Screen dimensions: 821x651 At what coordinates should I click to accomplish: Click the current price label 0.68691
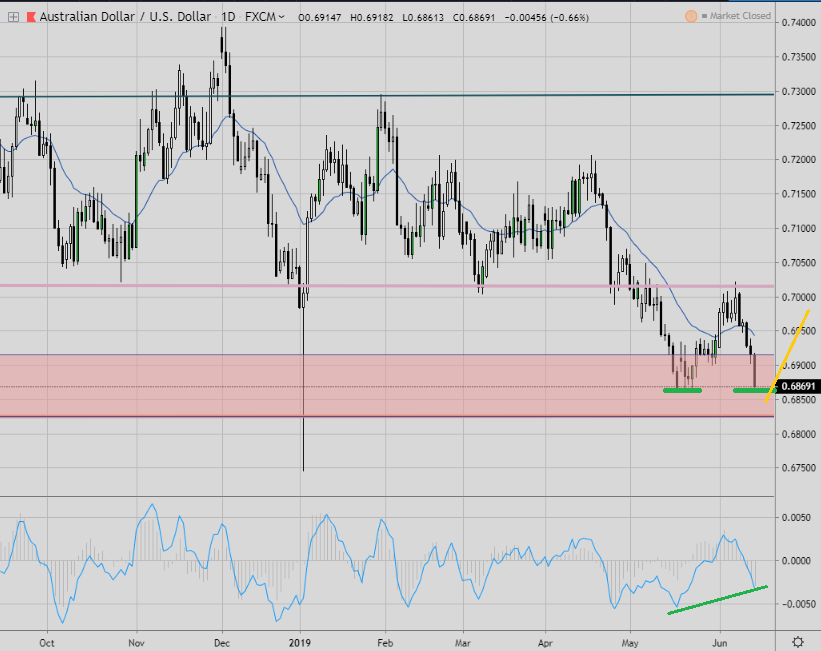[798, 387]
